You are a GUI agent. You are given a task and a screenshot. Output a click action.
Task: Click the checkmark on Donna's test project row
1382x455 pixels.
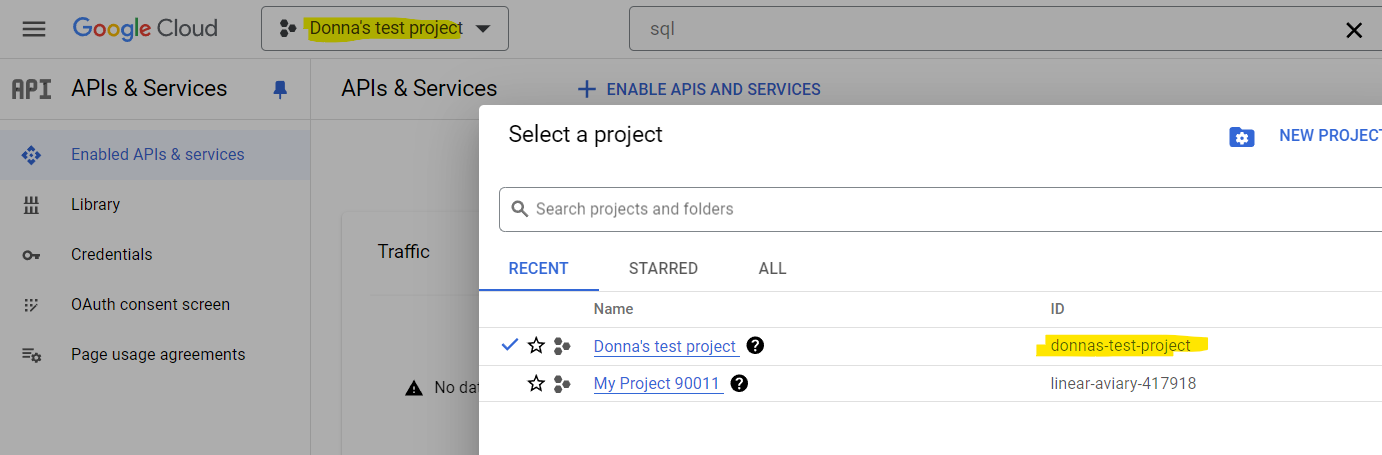coord(510,345)
